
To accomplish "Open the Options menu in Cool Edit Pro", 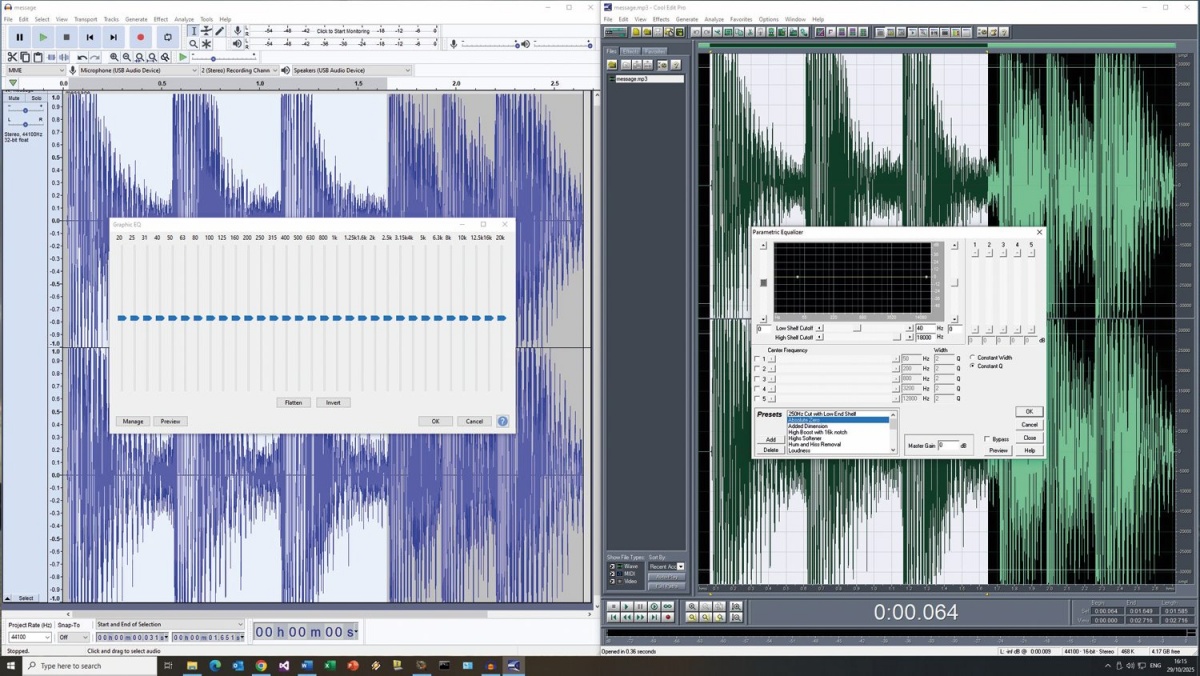I will coord(768,19).
